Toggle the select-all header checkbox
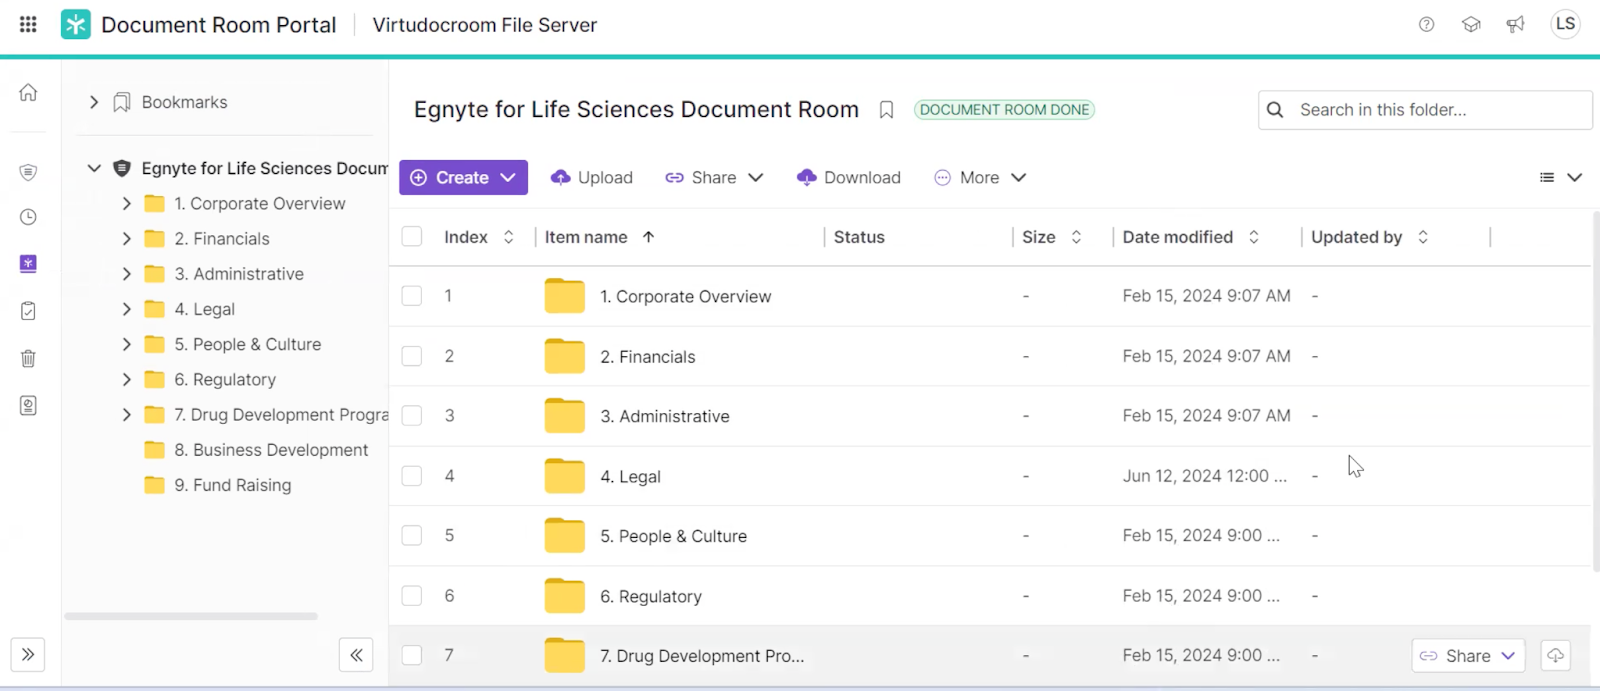 point(412,237)
